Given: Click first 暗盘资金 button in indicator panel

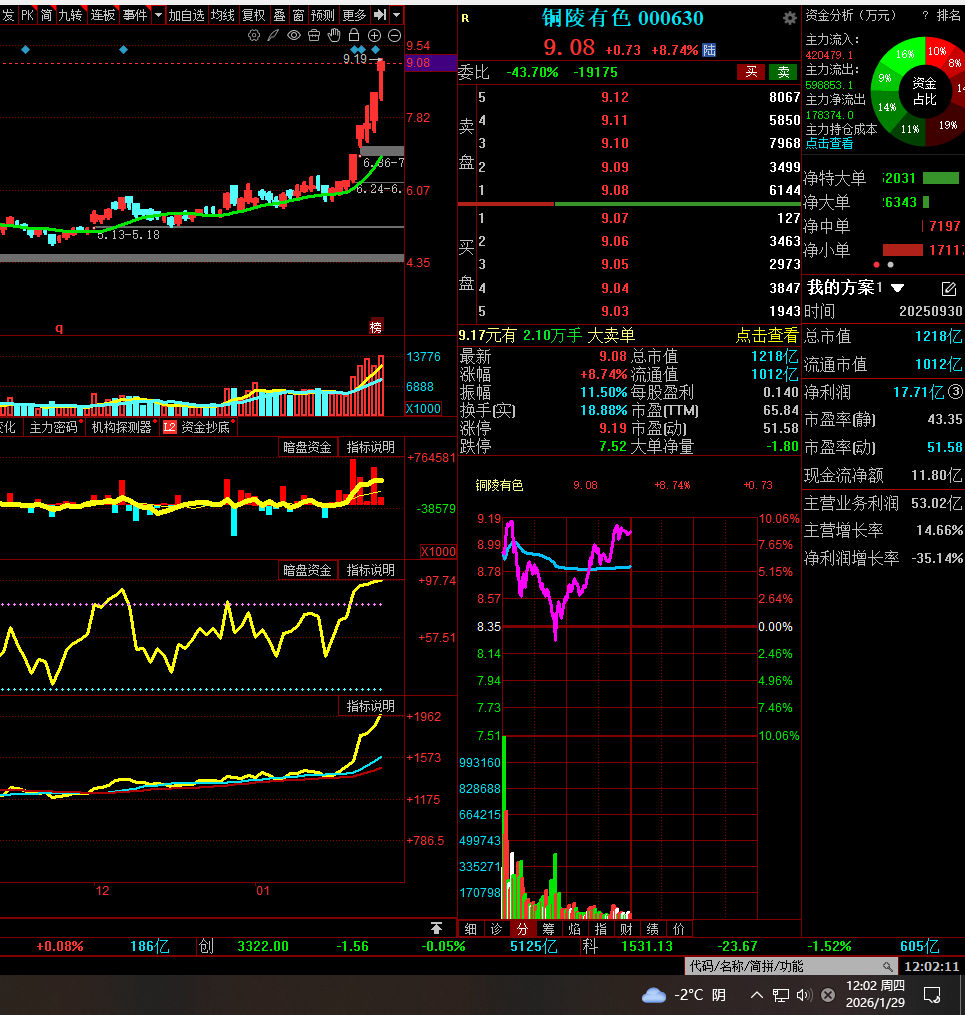Looking at the screenshot, I should (307, 447).
